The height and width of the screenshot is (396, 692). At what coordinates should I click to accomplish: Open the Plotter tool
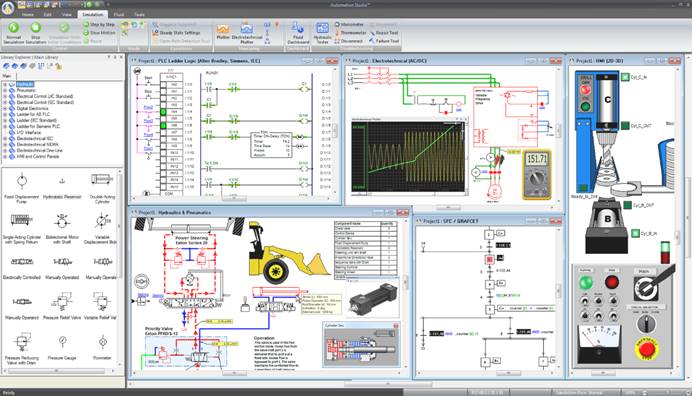223,33
